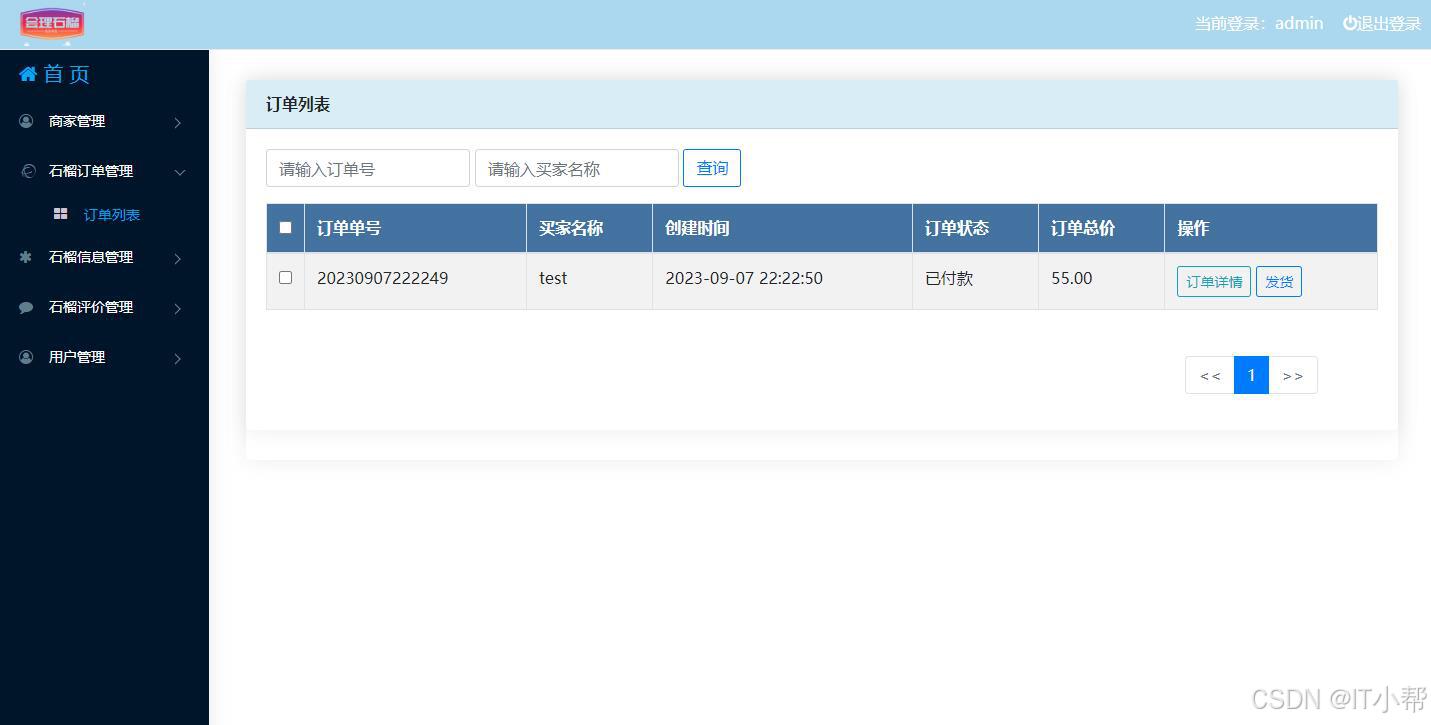Click the user icon beside 商家管理

coord(26,121)
